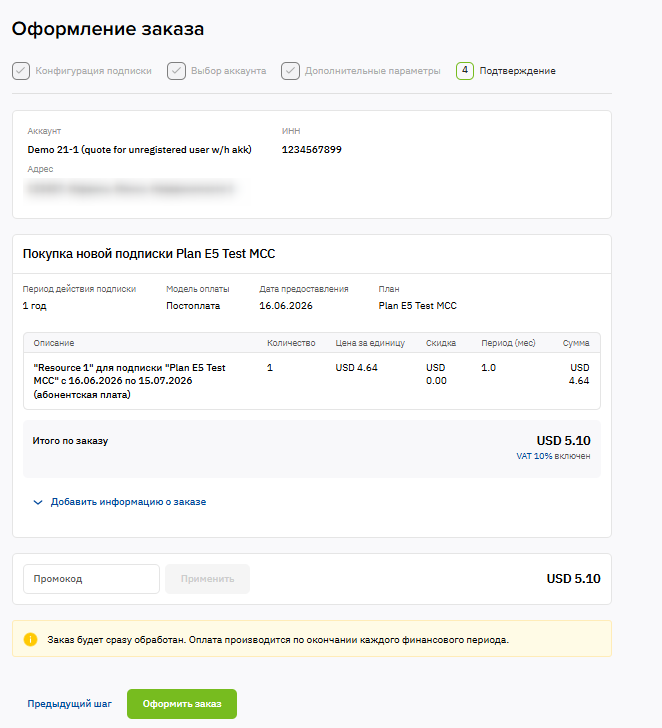Click the Промокод input field

coord(91,579)
